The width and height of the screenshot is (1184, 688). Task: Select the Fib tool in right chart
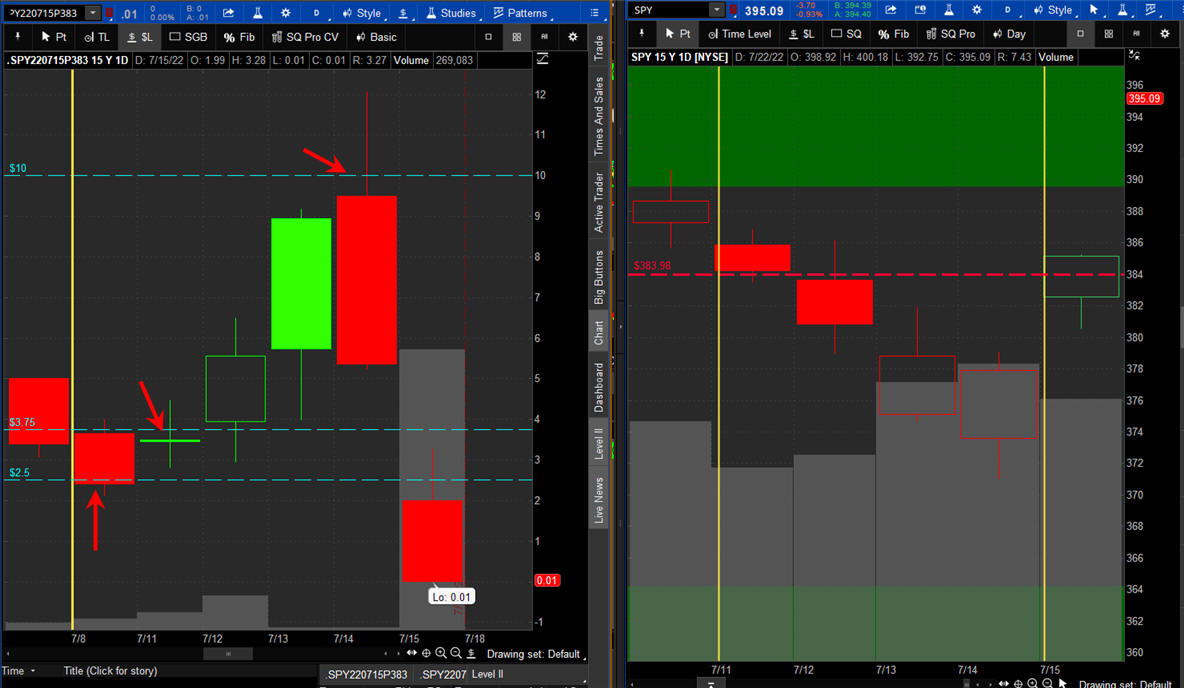pos(894,33)
